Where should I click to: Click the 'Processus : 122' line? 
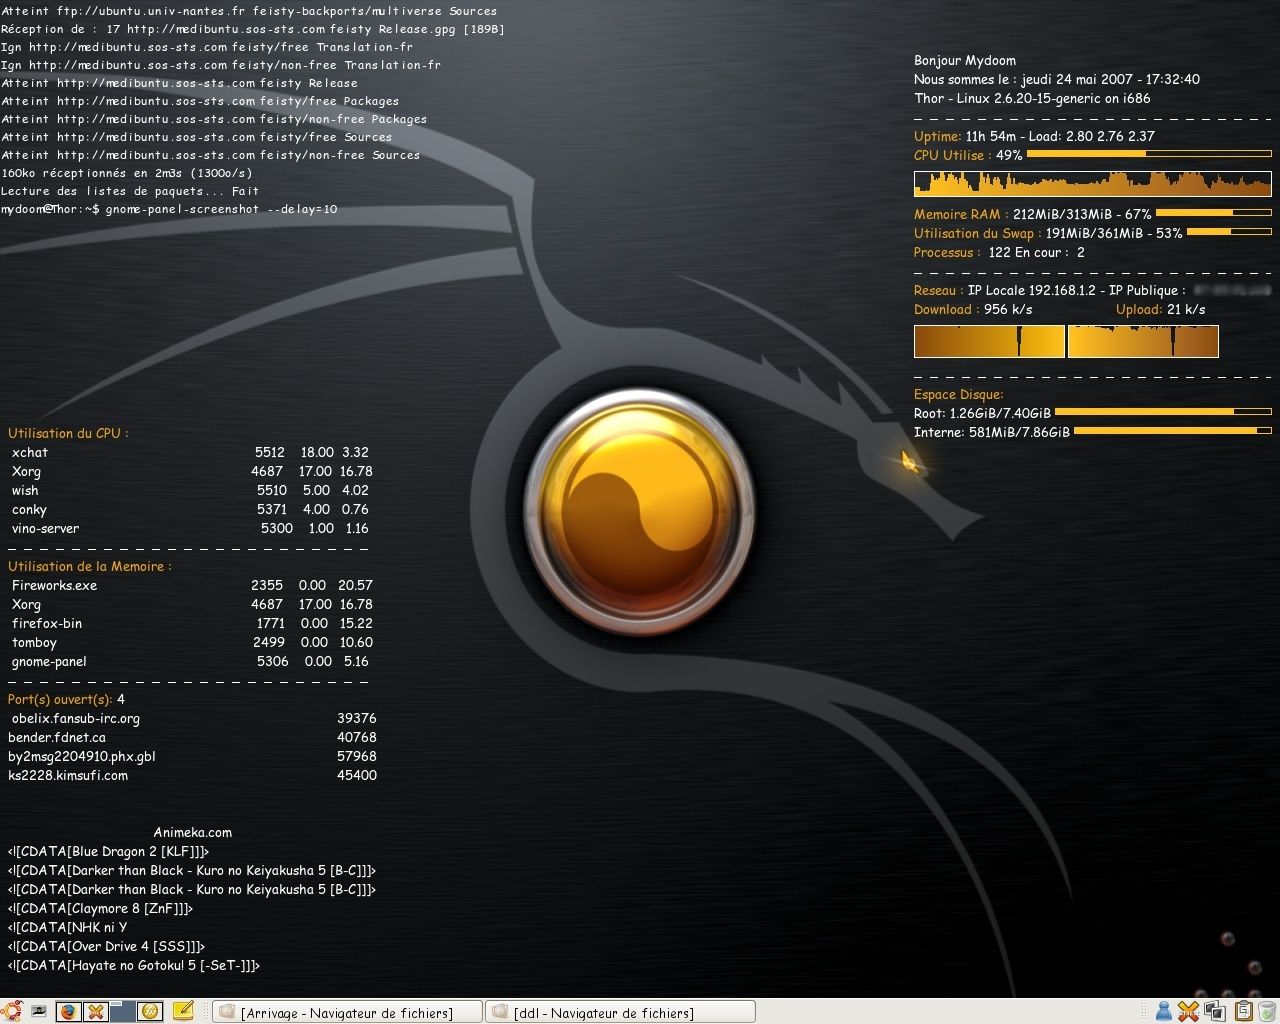click(999, 252)
